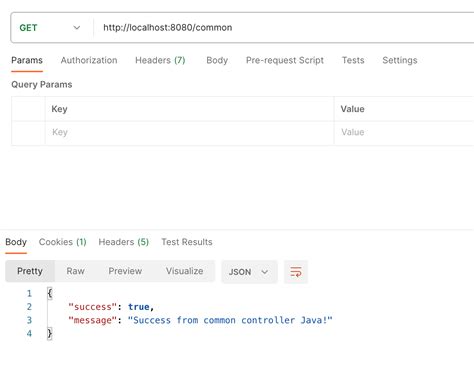
Task: Click the Query Params heading
Action: coord(42,85)
